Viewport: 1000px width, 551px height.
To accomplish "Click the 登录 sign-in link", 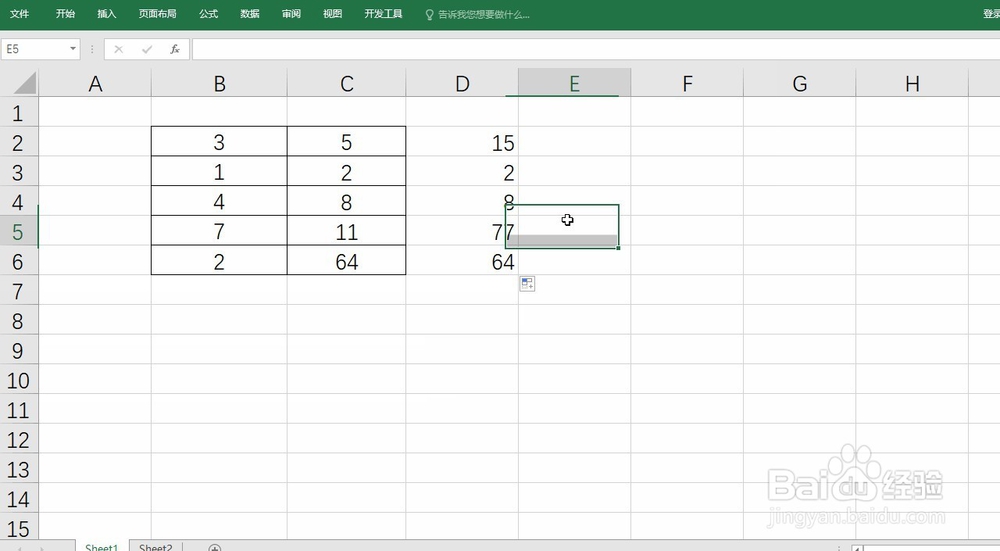I will pos(991,15).
